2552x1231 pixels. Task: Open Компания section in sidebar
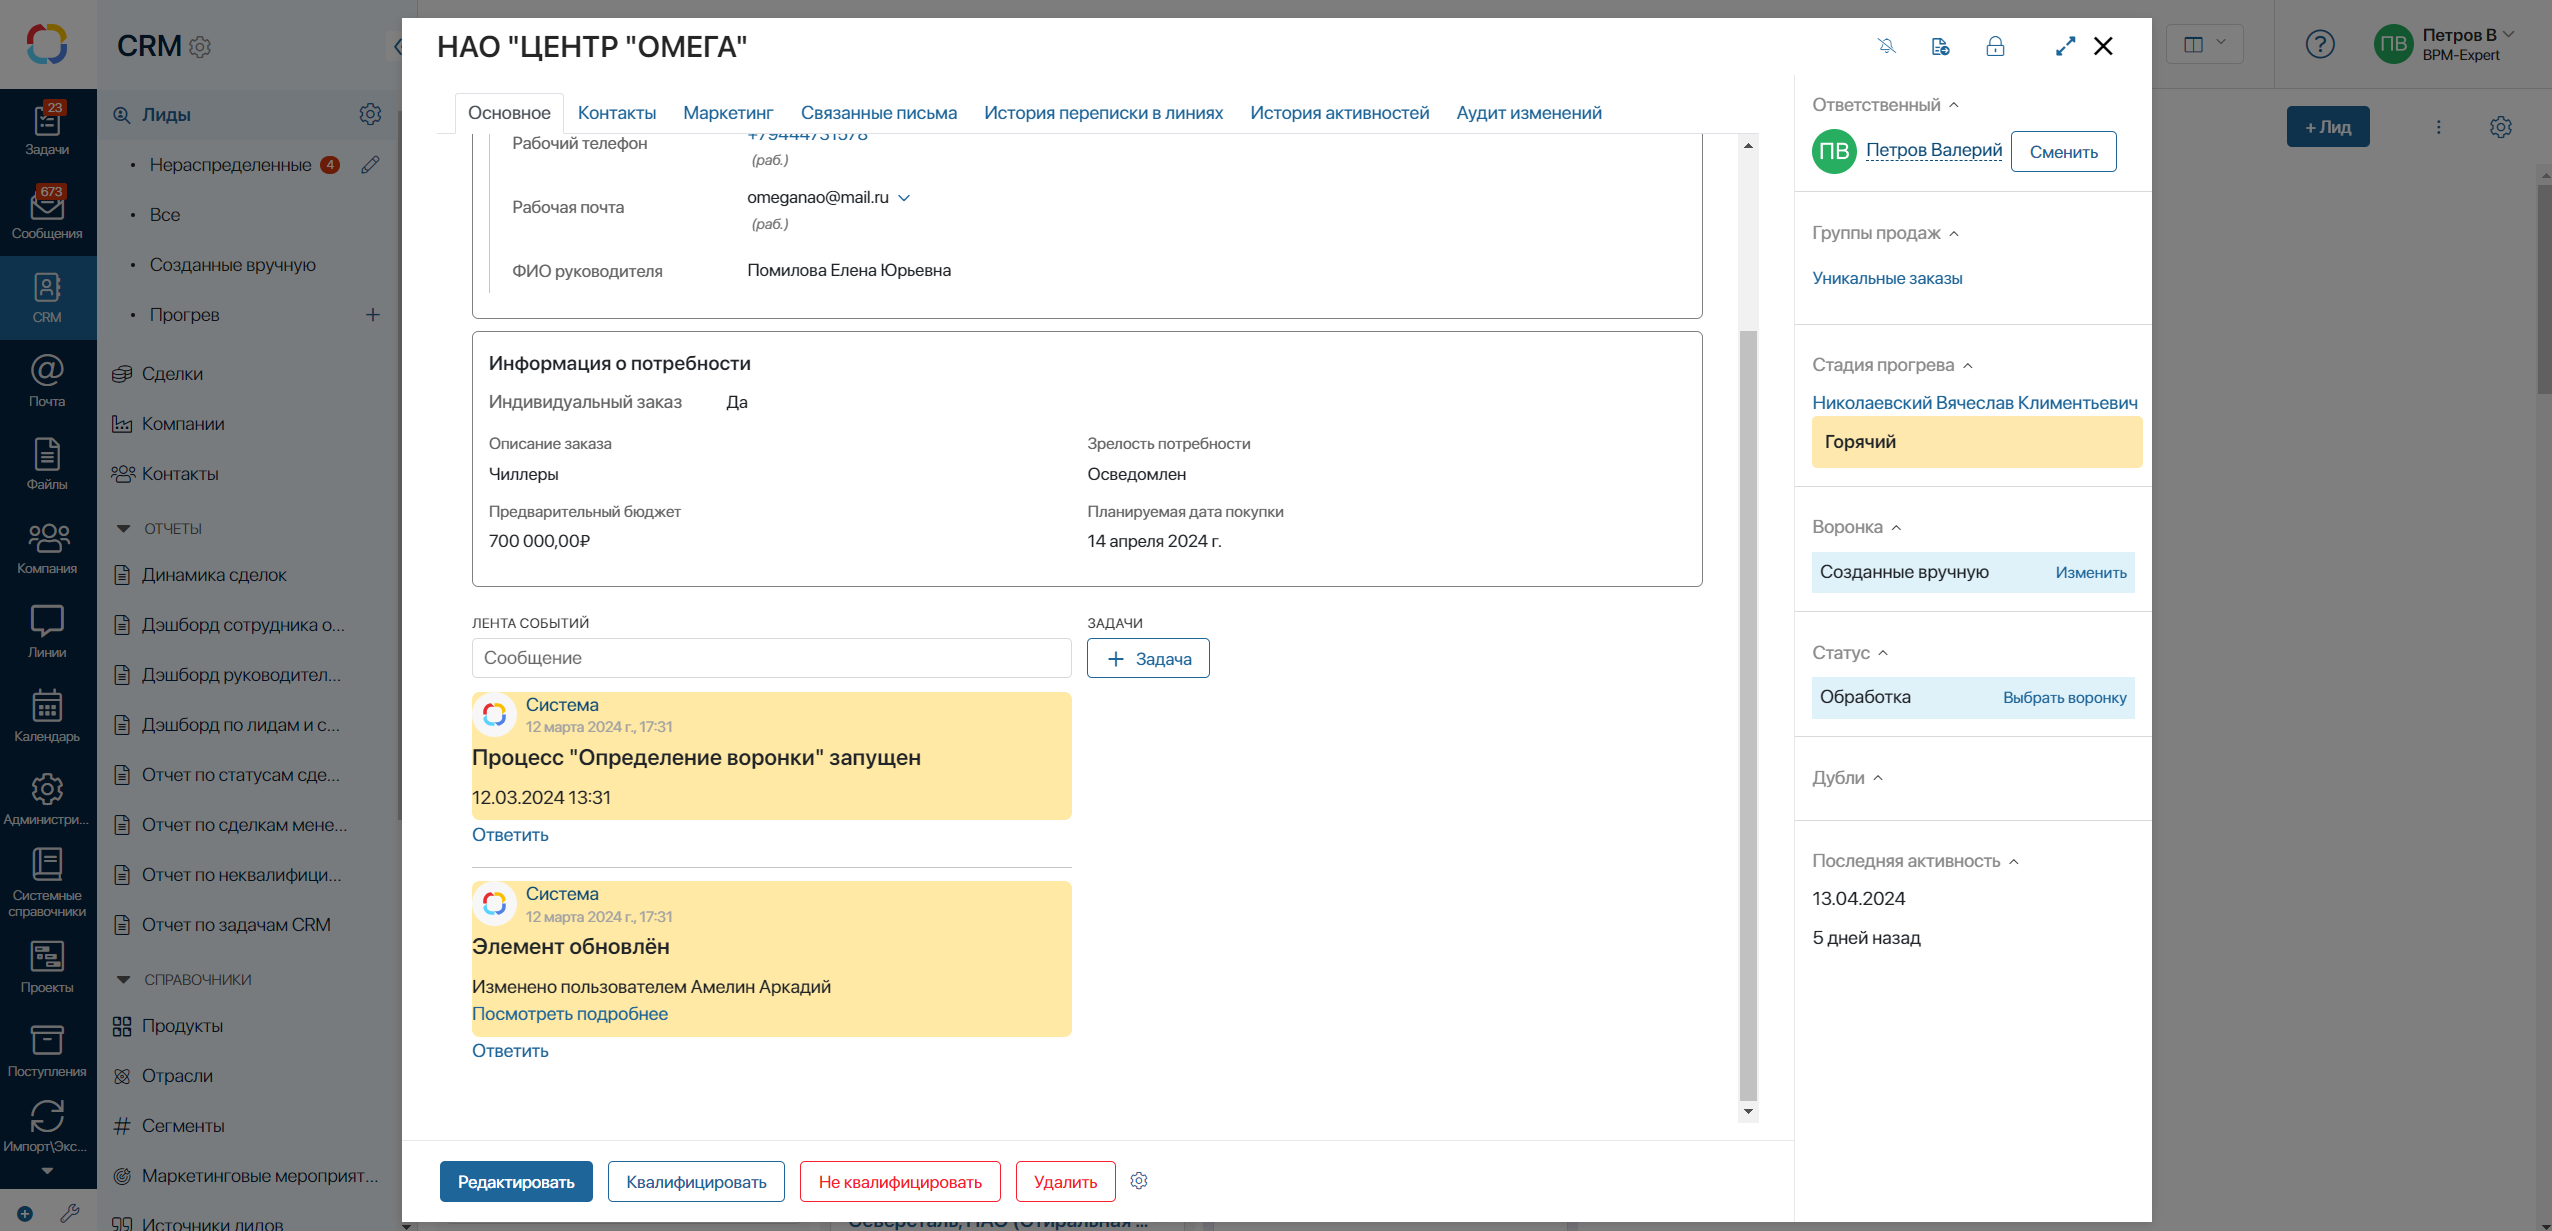pos(47,548)
